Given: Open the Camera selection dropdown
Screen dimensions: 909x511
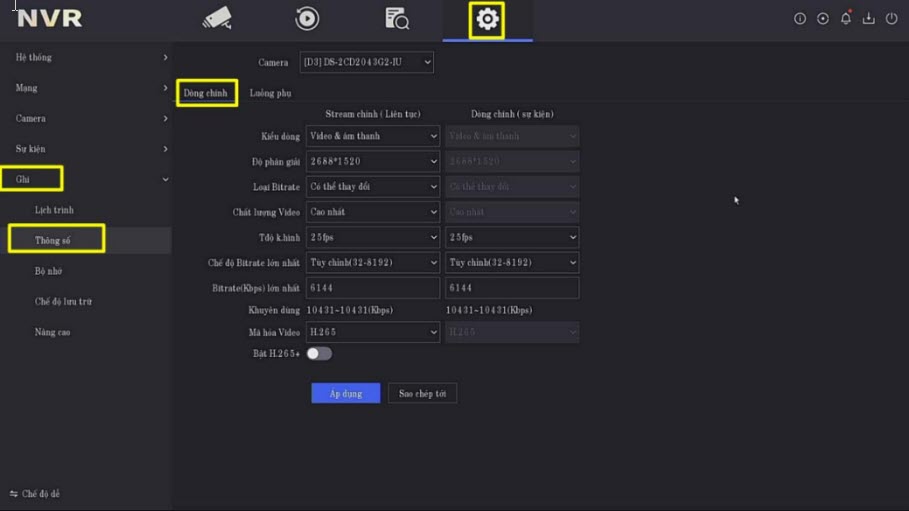Looking at the screenshot, I should [366, 62].
